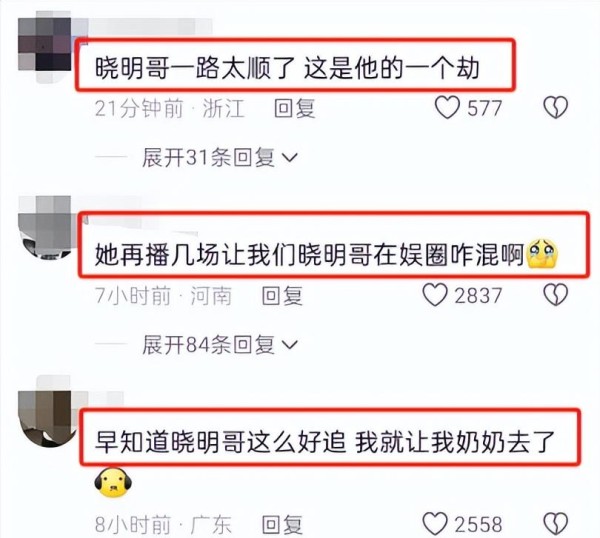Dislike the Guangdong comment with broken heart
This screenshot has height=538, width=600.
(556, 523)
